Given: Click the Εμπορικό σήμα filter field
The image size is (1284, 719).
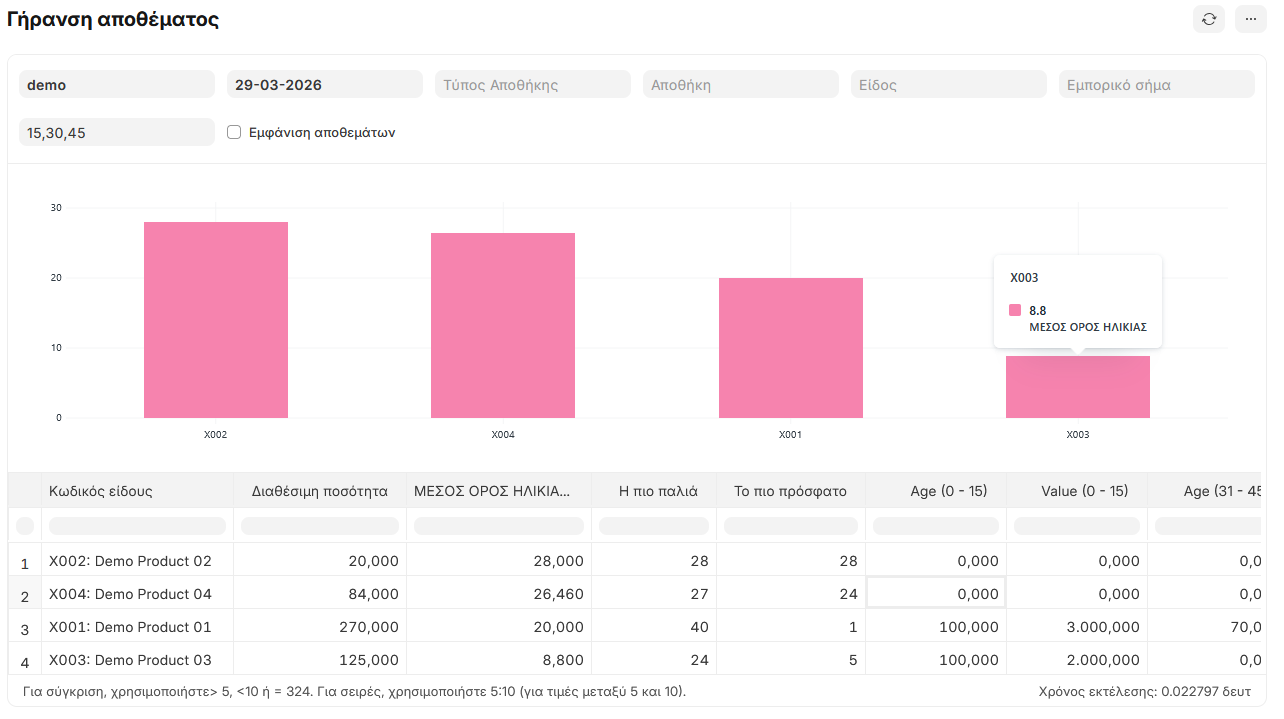Looking at the screenshot, I should [x=1156, y=85].
